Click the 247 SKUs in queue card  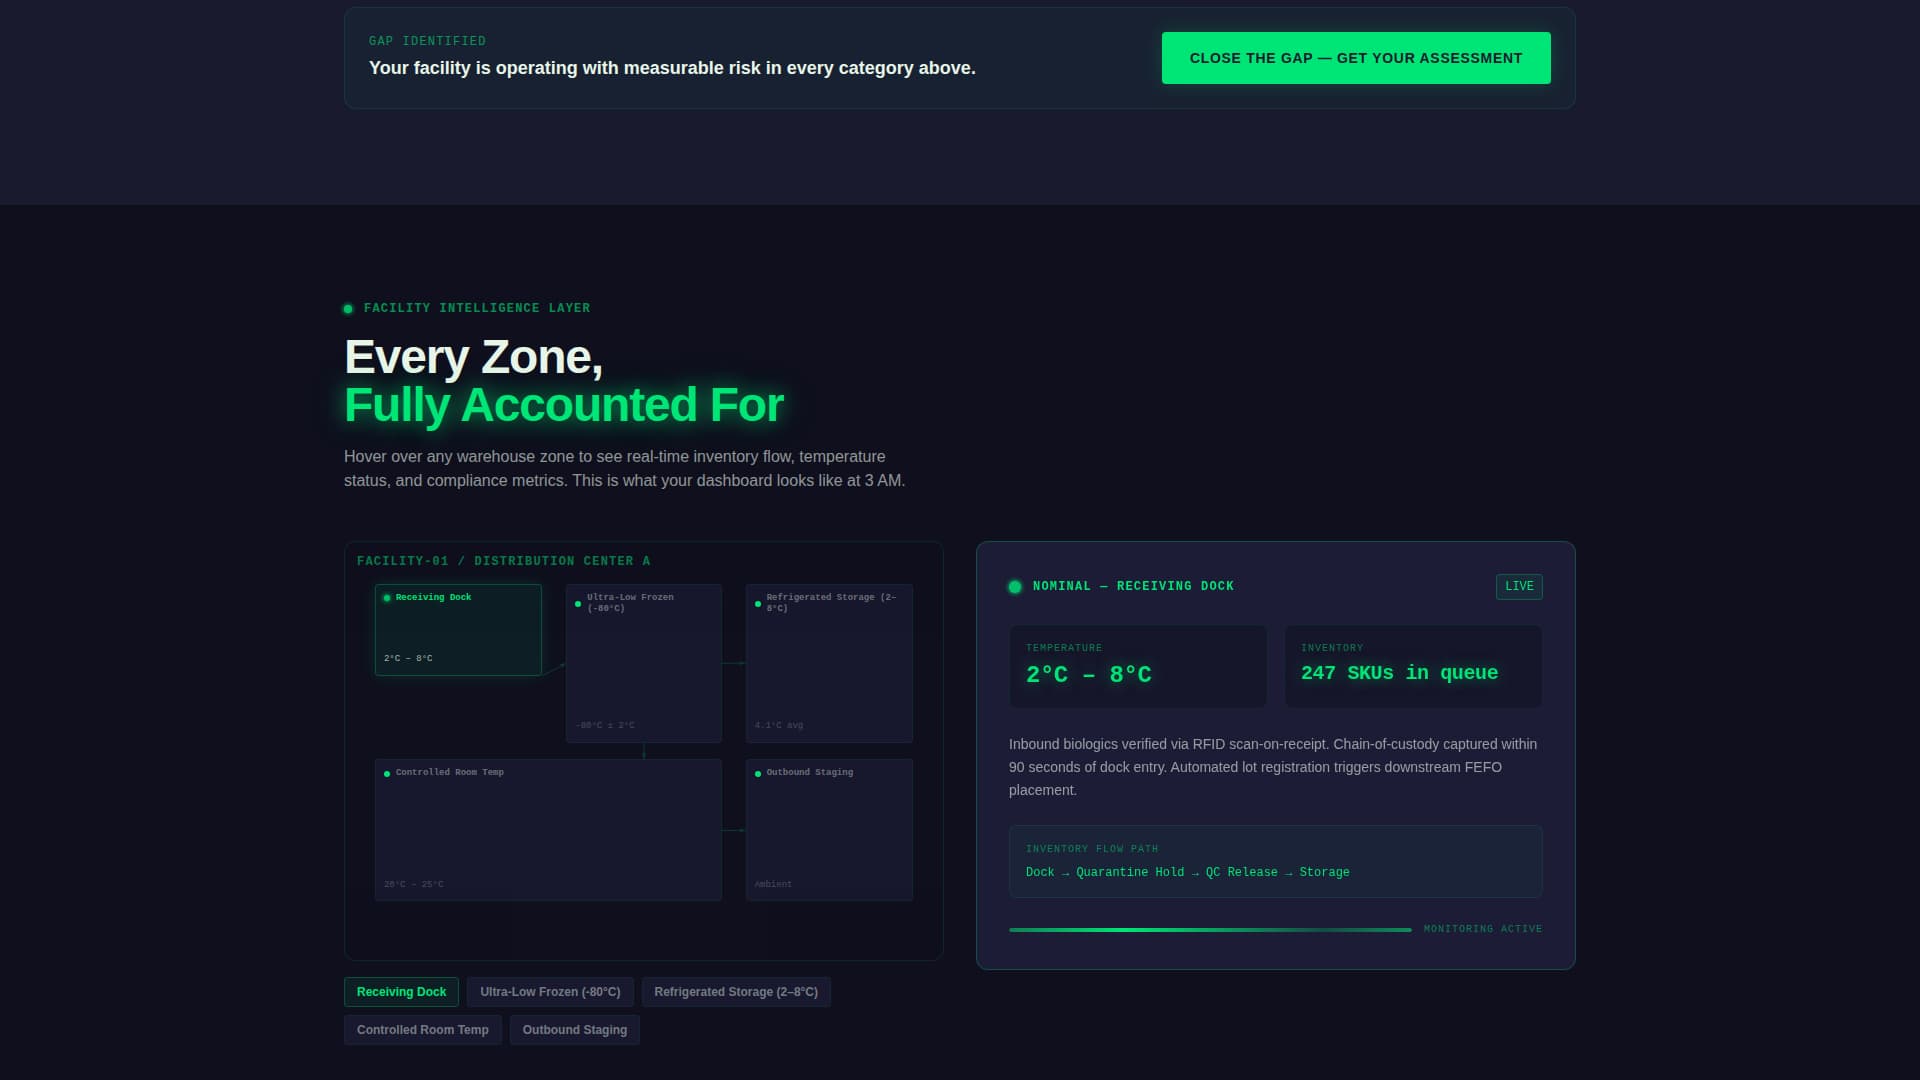coord(1413,666)
